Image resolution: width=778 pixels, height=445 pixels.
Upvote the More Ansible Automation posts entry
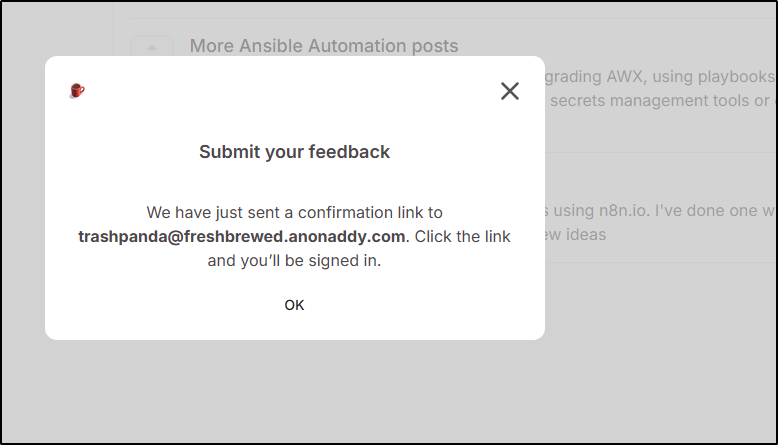click(x=152, y=47)
